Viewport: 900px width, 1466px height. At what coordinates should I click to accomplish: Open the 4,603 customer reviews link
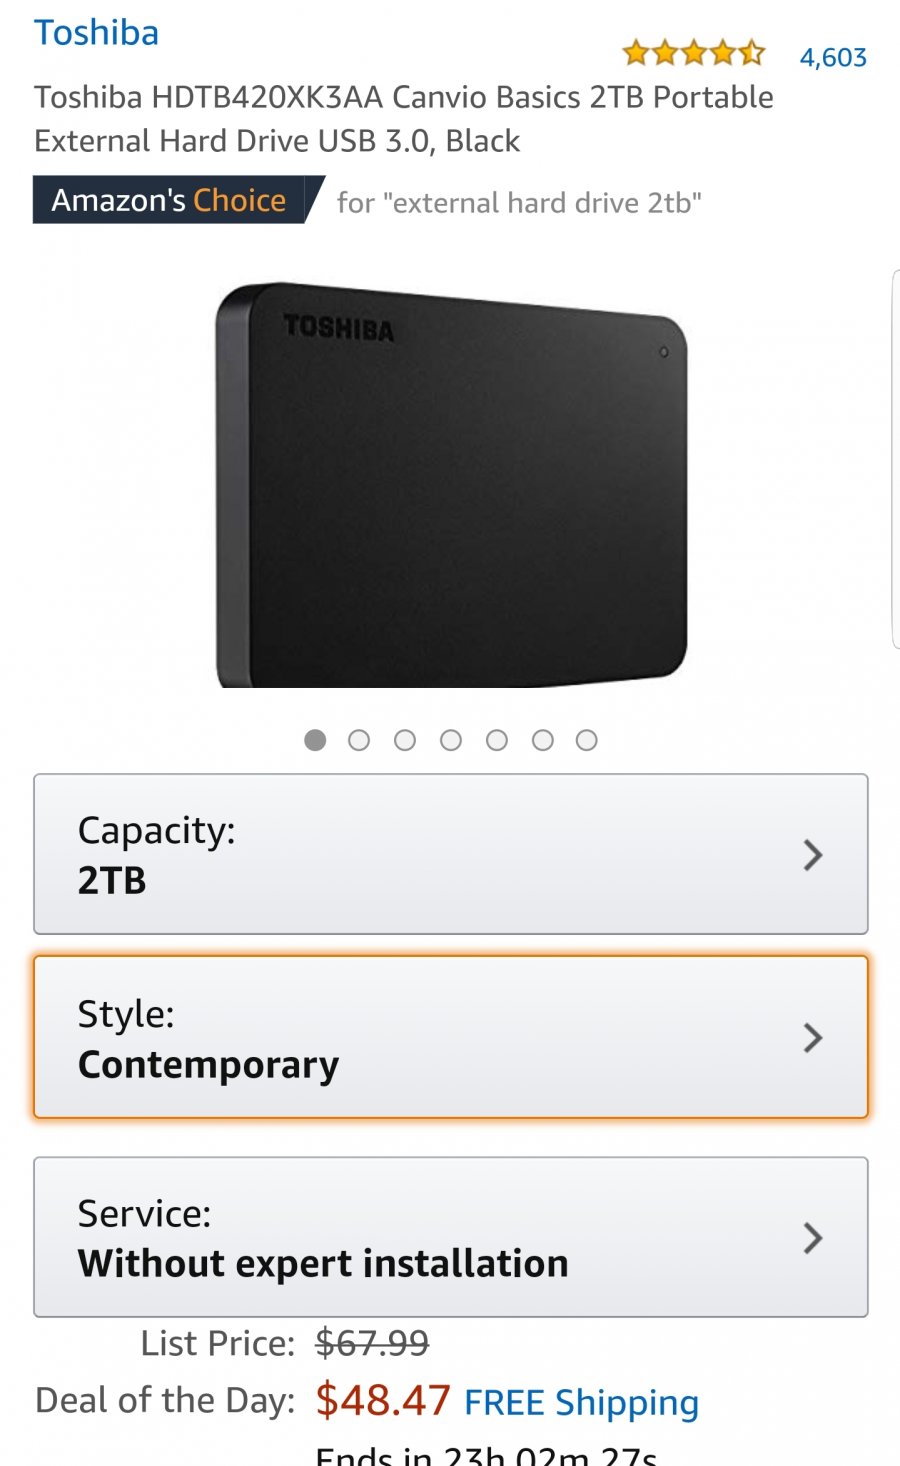click(833, 57)
